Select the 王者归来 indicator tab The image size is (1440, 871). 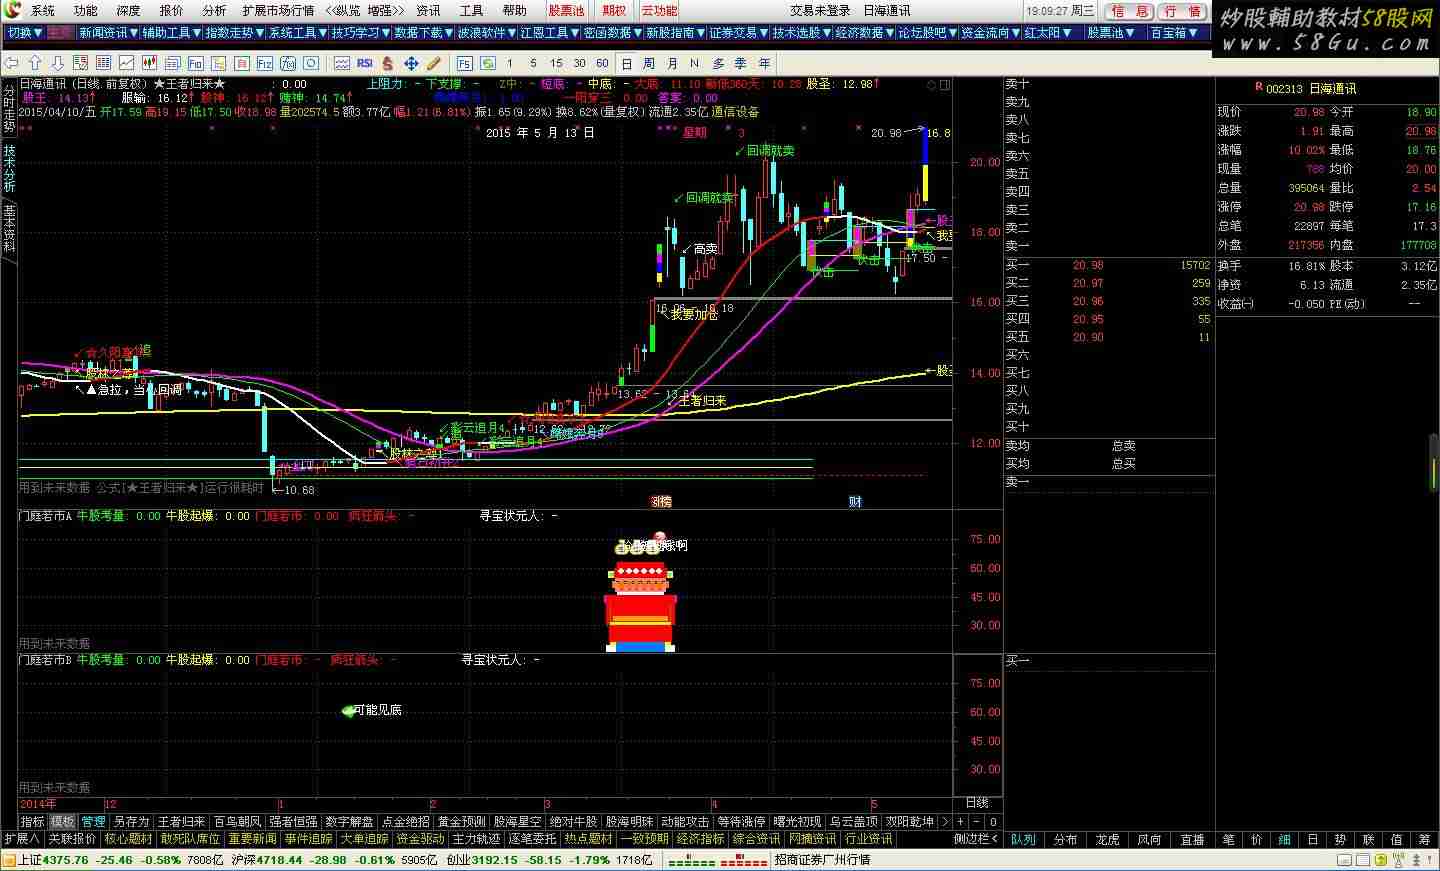(181, 822)
